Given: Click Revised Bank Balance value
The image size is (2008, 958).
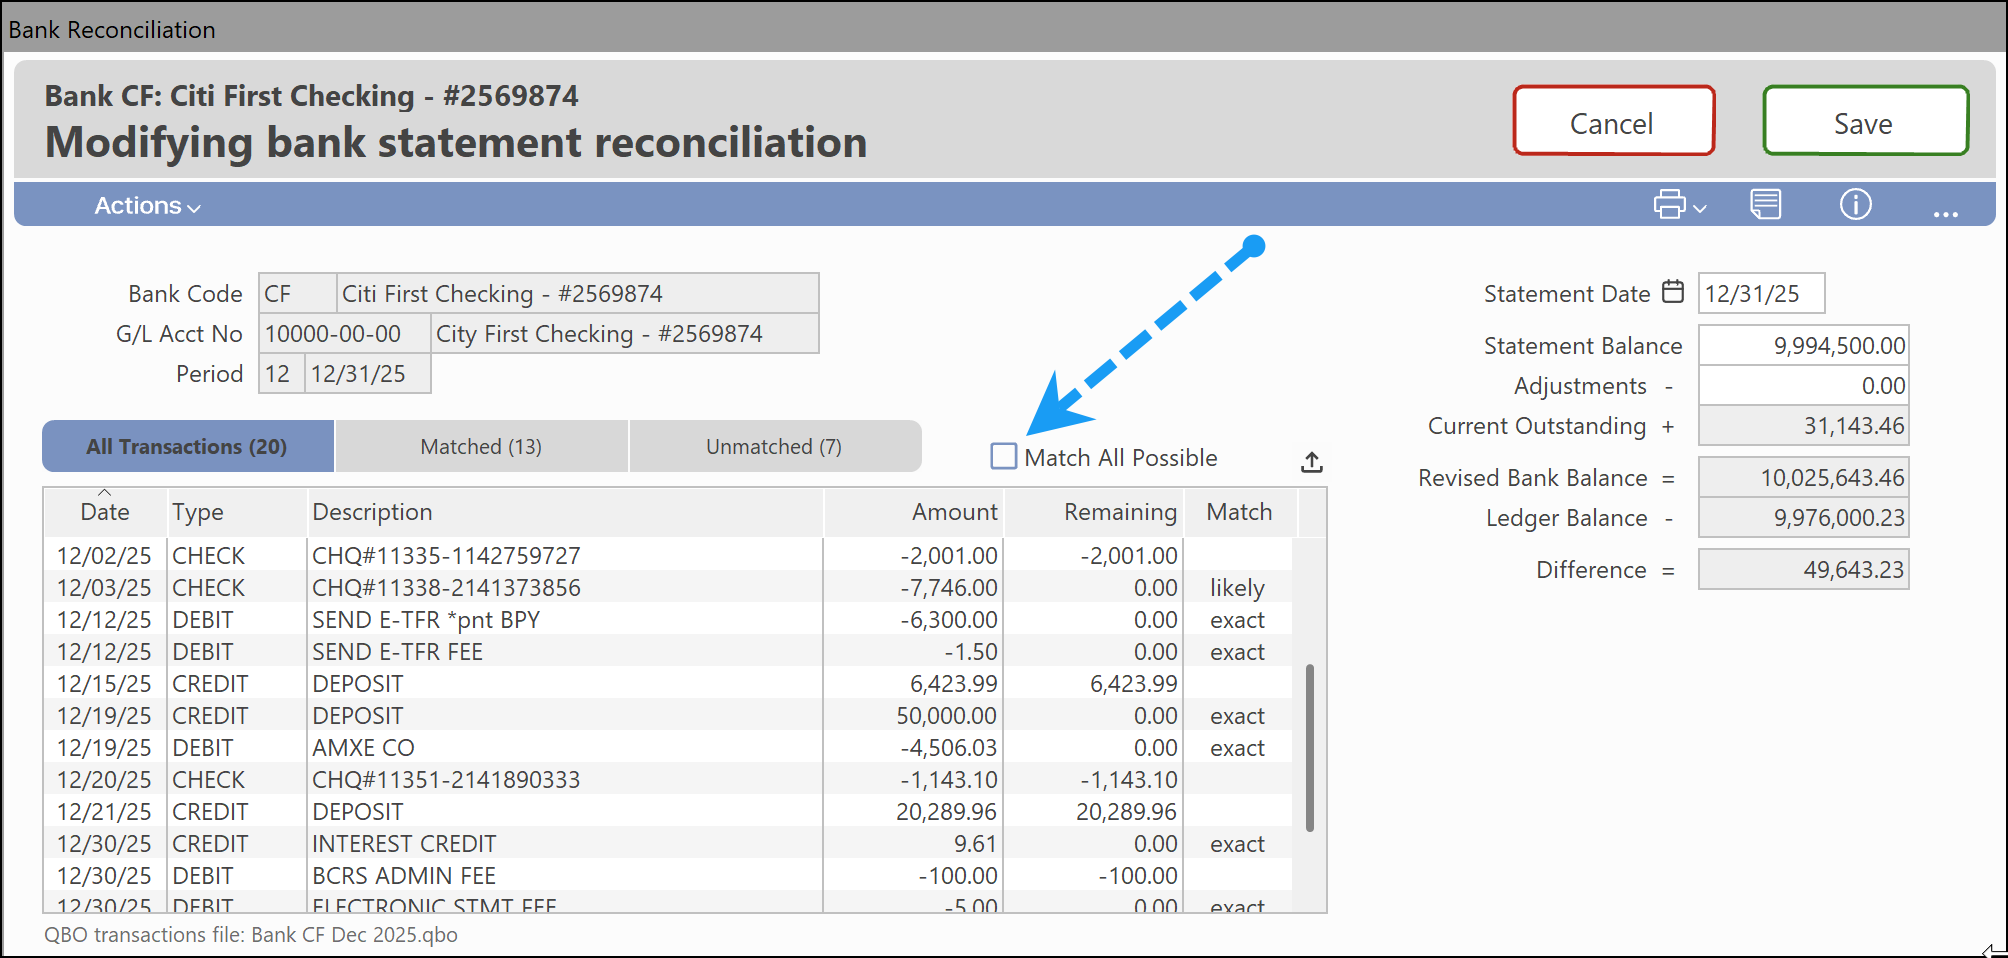Looking at the screenshot, I should 1804,477.
